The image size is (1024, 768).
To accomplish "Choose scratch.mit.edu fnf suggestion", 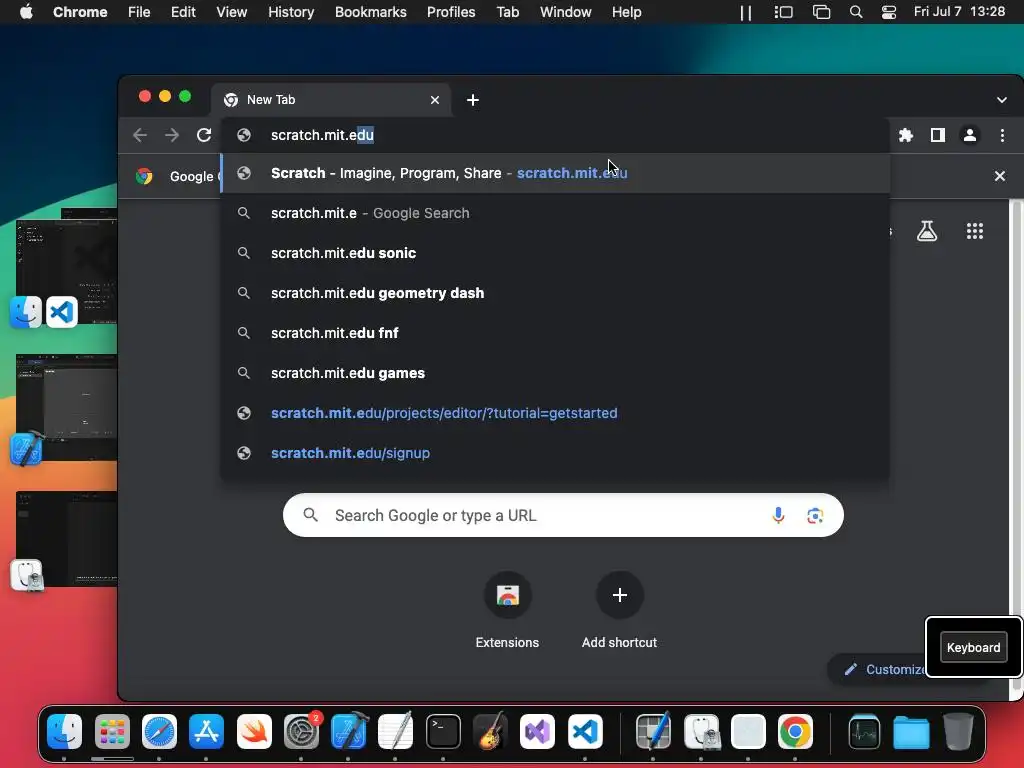I will (x=556, y=333).
